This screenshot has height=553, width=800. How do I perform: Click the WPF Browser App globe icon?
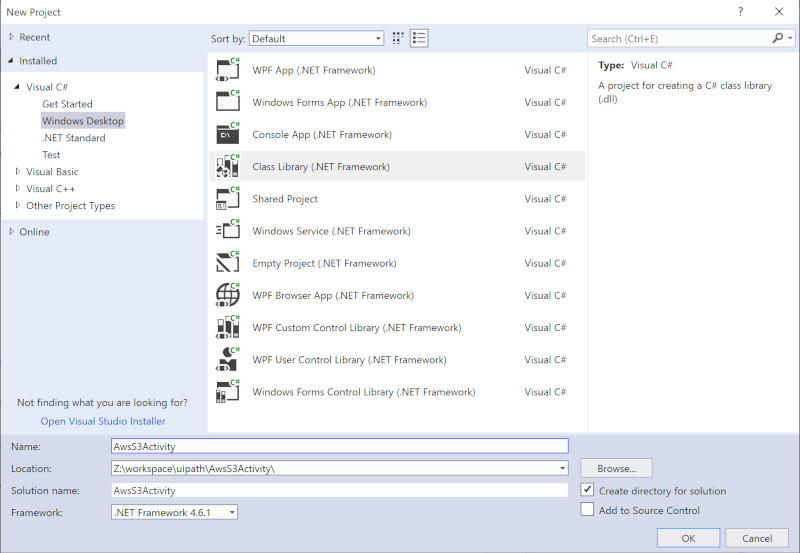tap(228, 295)
